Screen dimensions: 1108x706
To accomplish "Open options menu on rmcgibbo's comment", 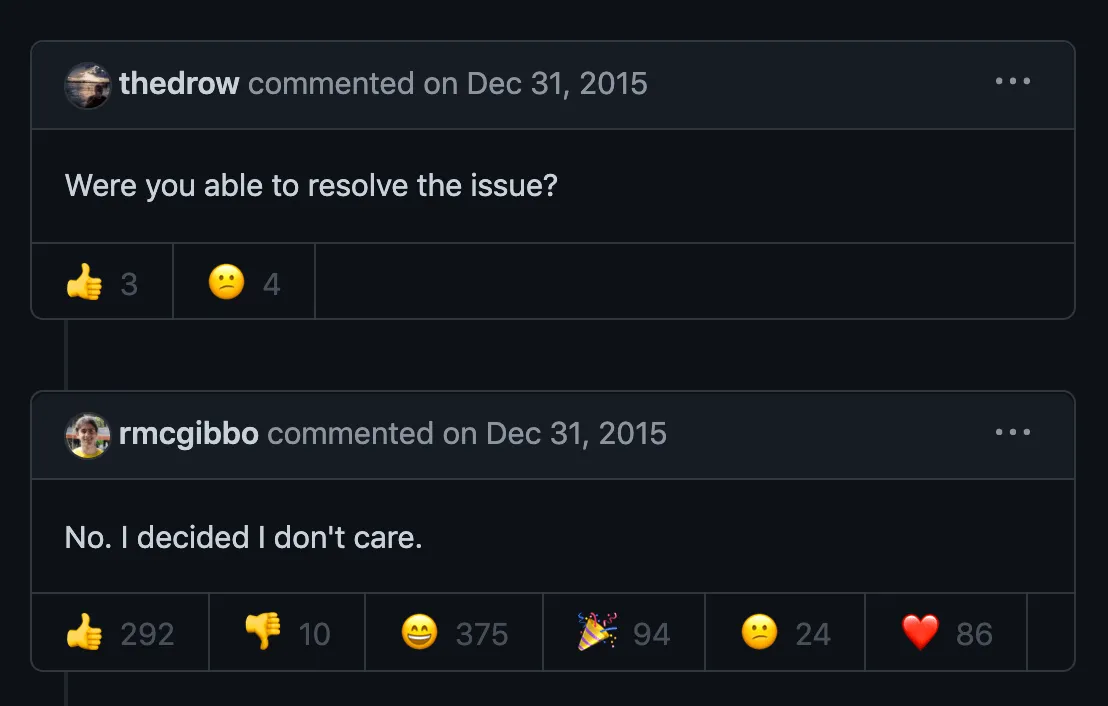I will point(1013,432).
